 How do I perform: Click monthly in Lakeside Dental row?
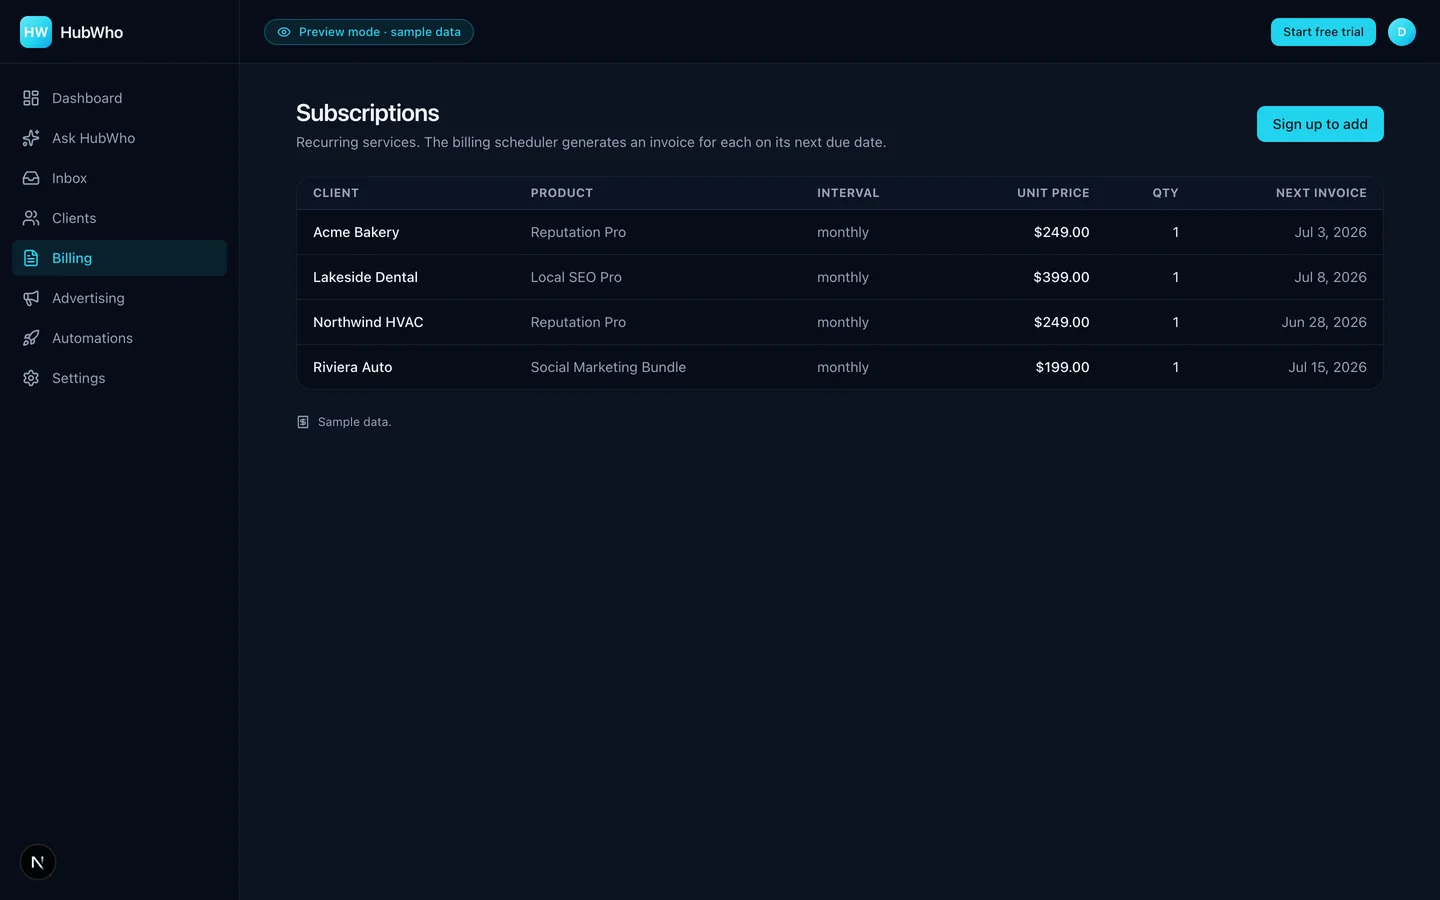pos(843,277)
